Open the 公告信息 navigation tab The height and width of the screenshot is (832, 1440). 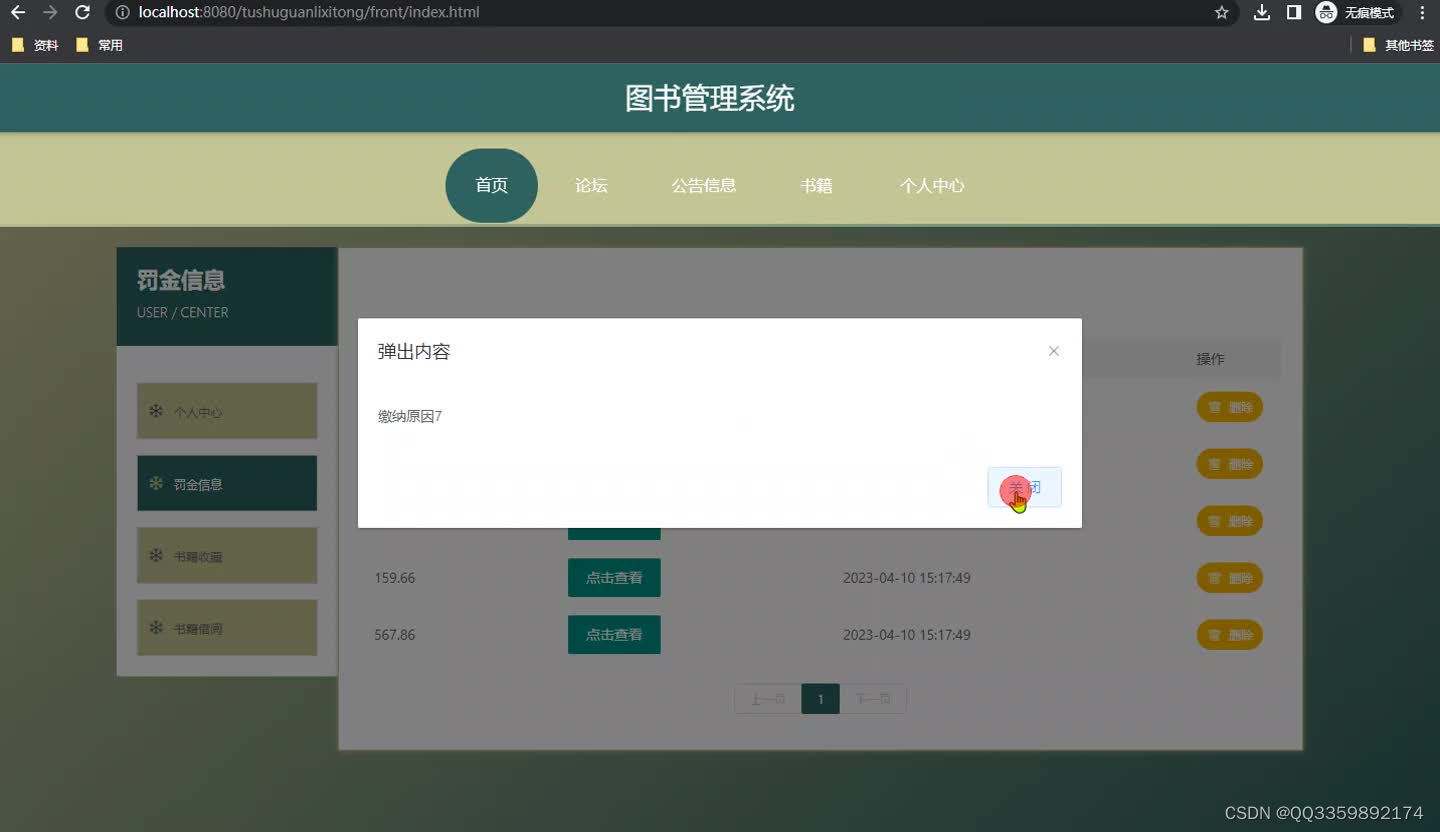[704, 185]
